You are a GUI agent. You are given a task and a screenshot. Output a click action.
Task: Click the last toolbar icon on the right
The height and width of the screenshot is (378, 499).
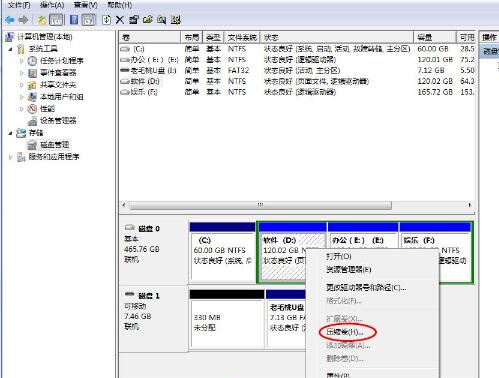[x=176, y=20]
